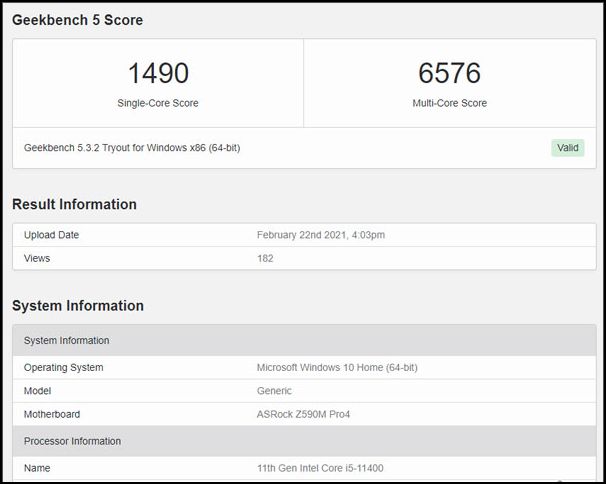Click the Views label
The image size is (606, 484).
[37, 258]
